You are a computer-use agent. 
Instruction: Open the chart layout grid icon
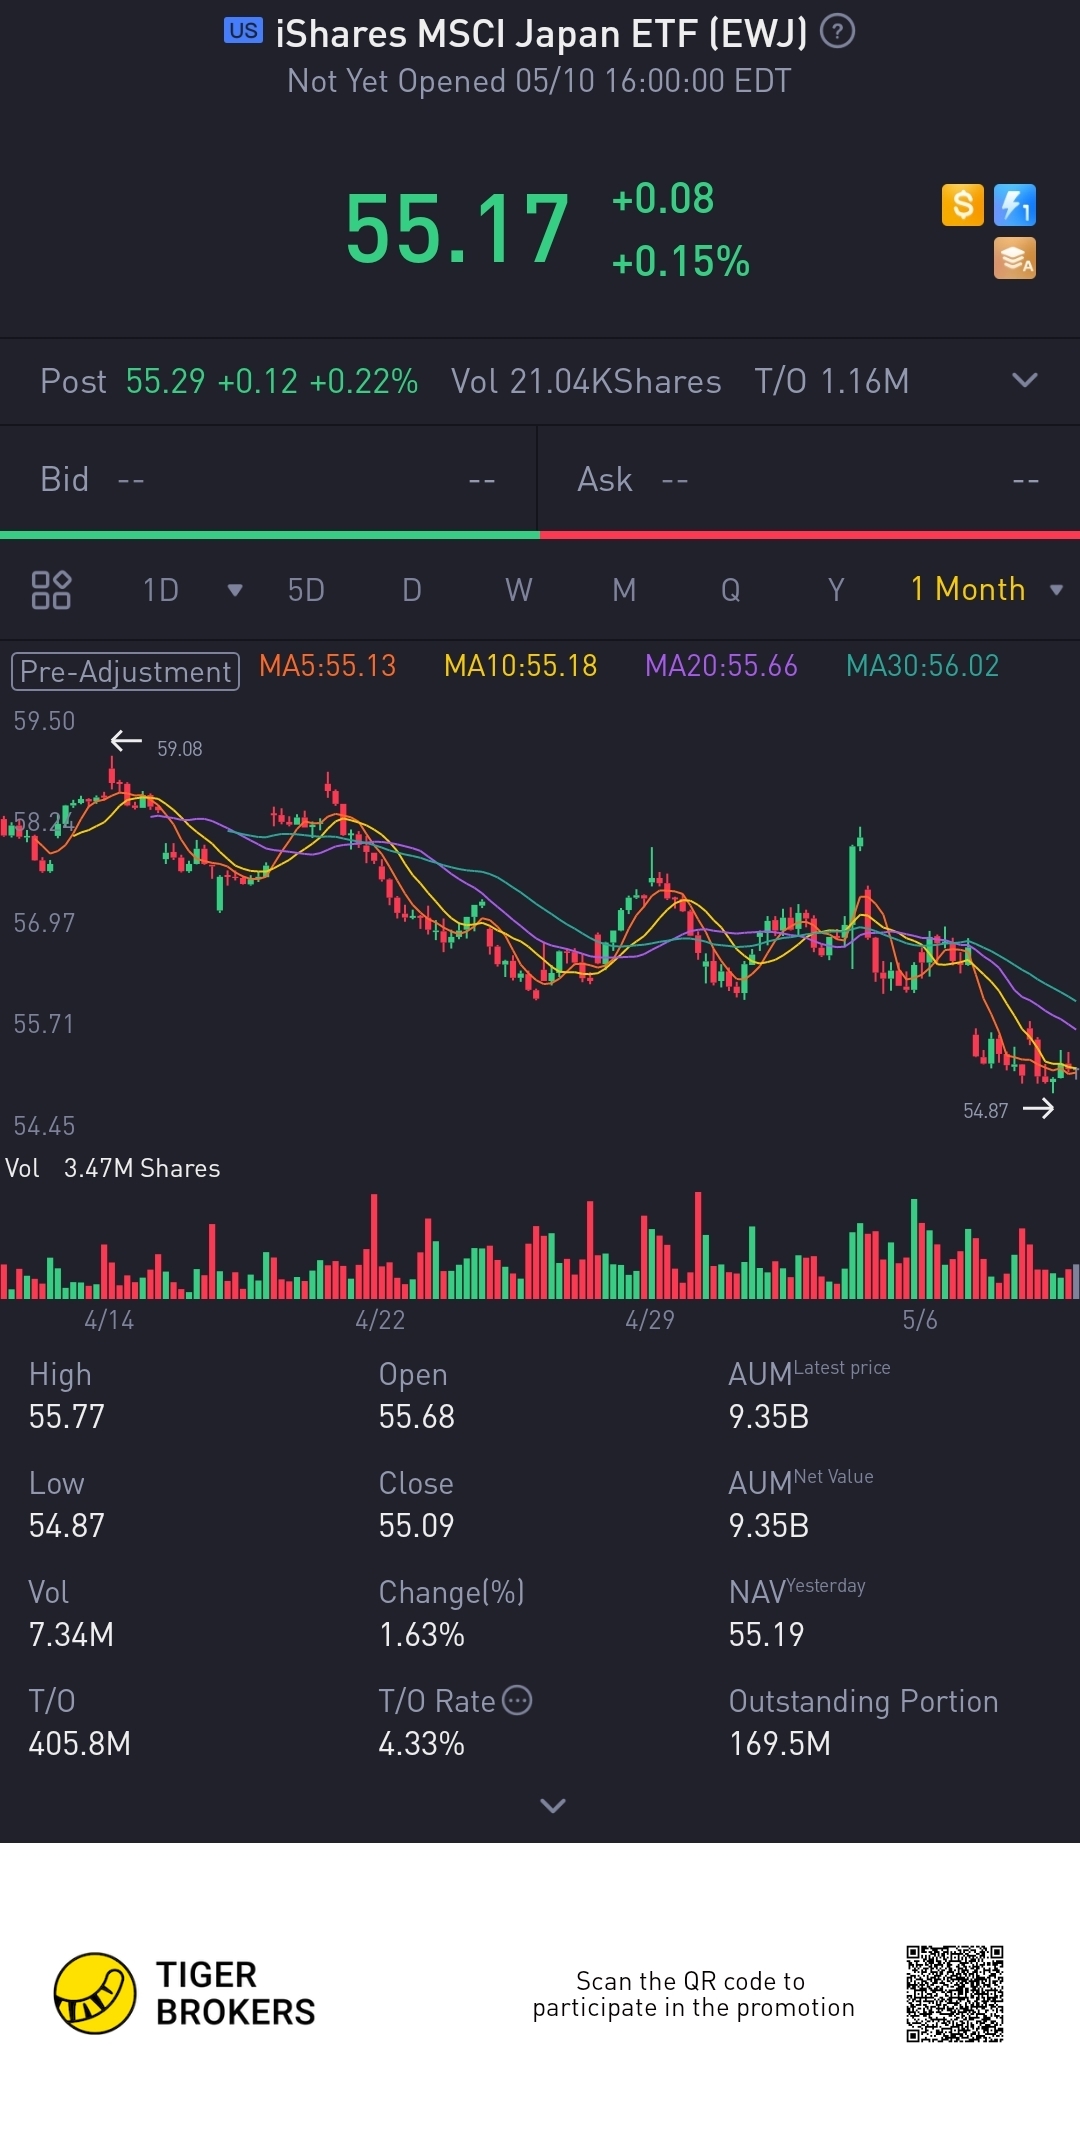click(x=51, y=590)
